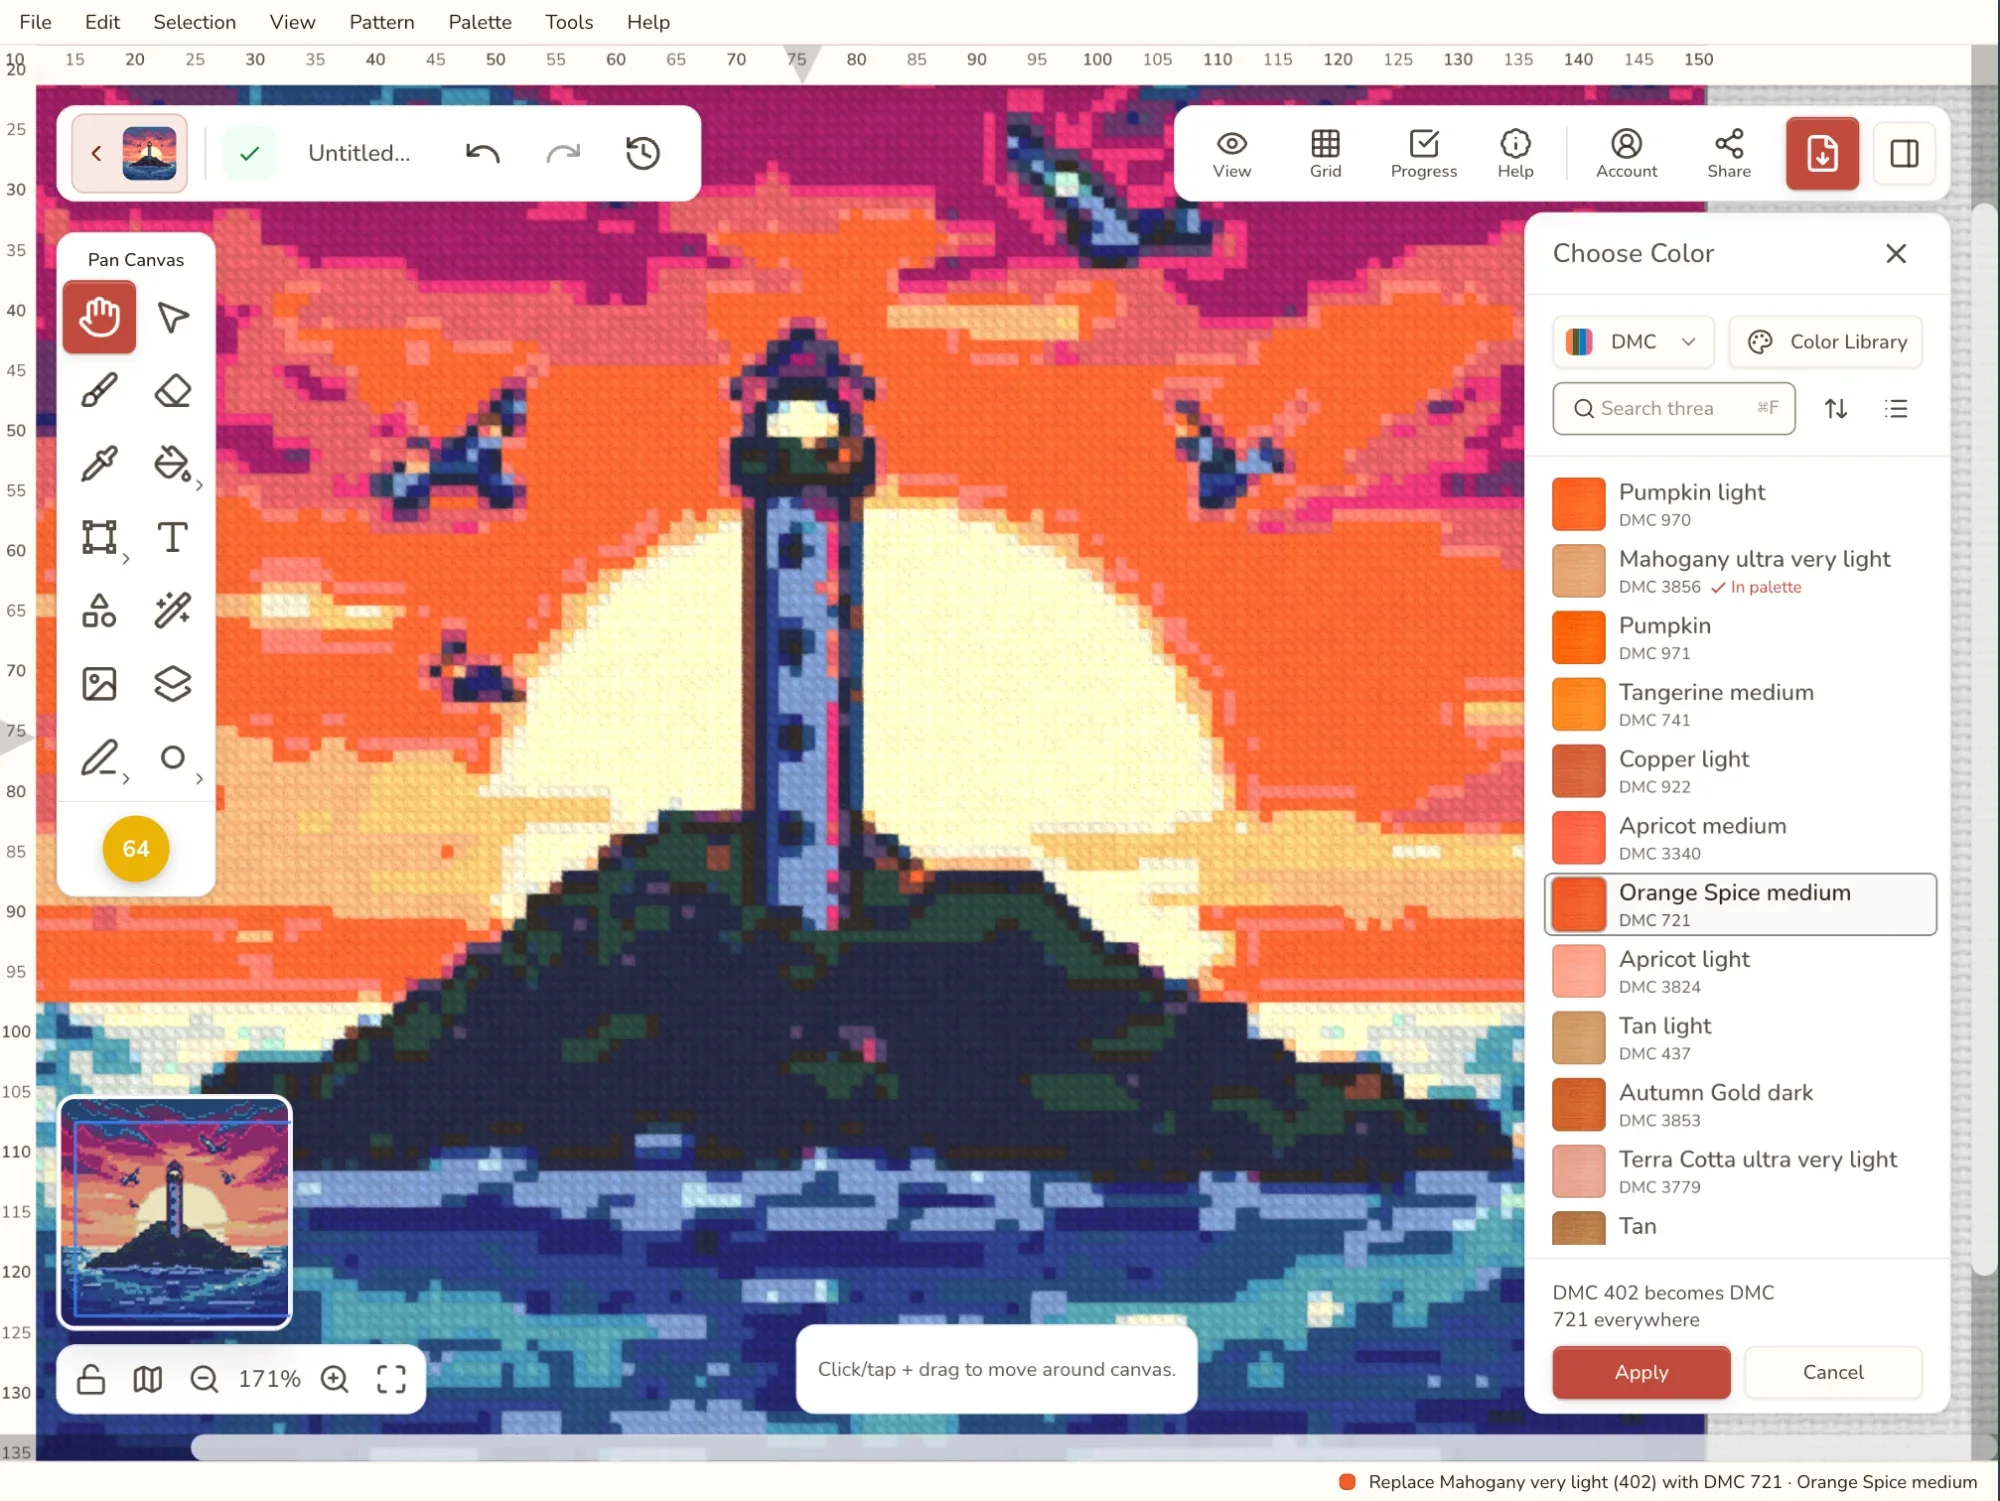Expand the Selection tool submenu chevron
Screen dimensions: 2000x1501
click(126, 560)
